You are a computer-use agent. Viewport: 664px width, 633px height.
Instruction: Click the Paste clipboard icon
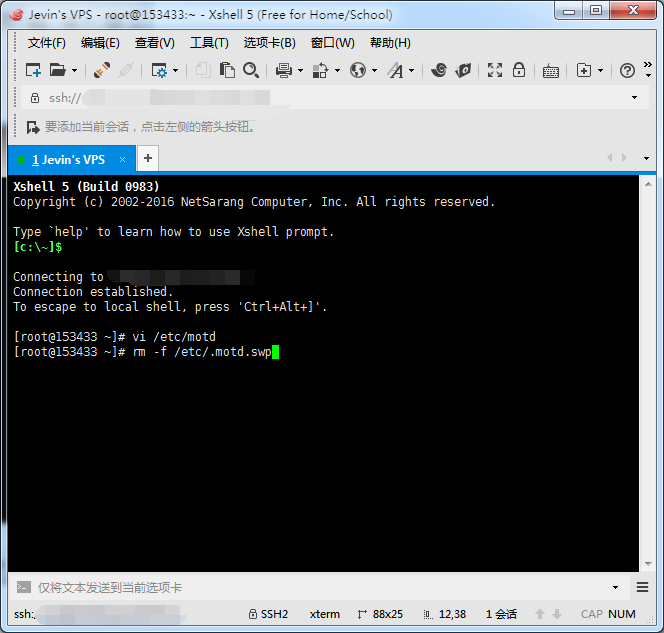[x=227, y=70]
